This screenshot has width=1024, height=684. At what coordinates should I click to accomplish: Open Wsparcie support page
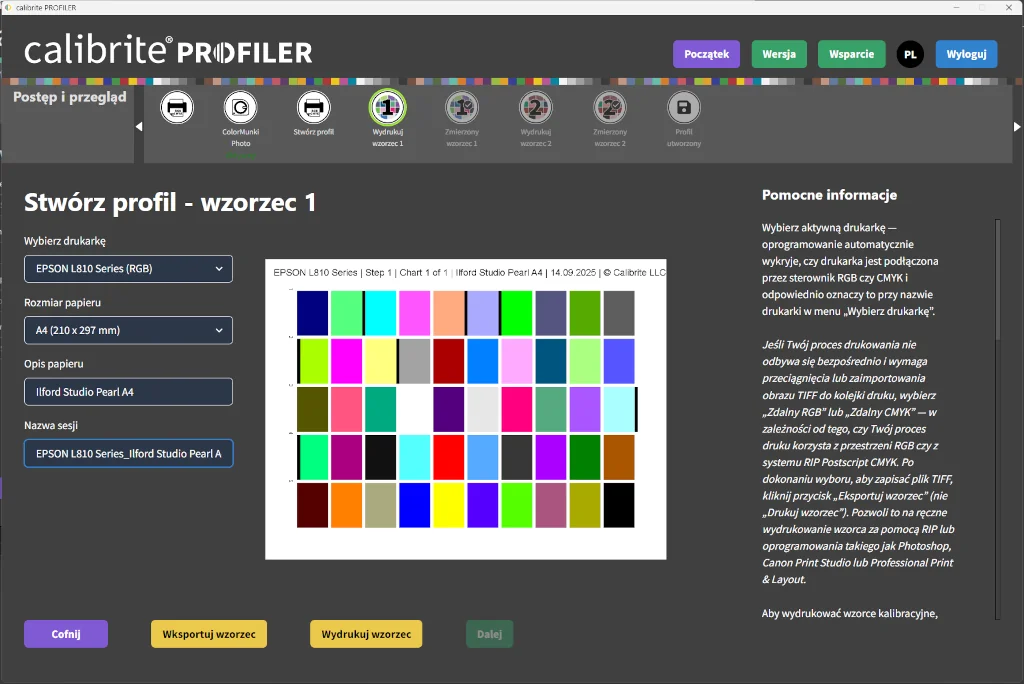pyautogui.click(x=851, y=54)
